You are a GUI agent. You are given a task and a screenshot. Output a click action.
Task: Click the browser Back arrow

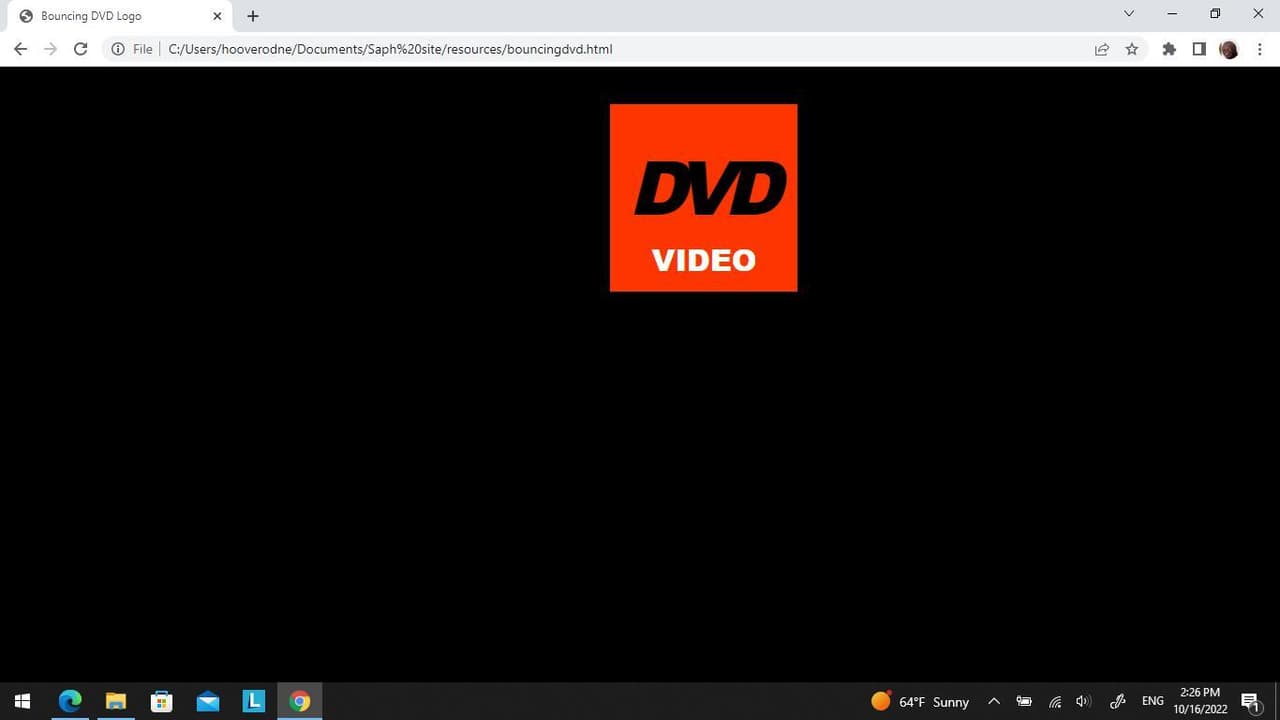click(20, 49)
